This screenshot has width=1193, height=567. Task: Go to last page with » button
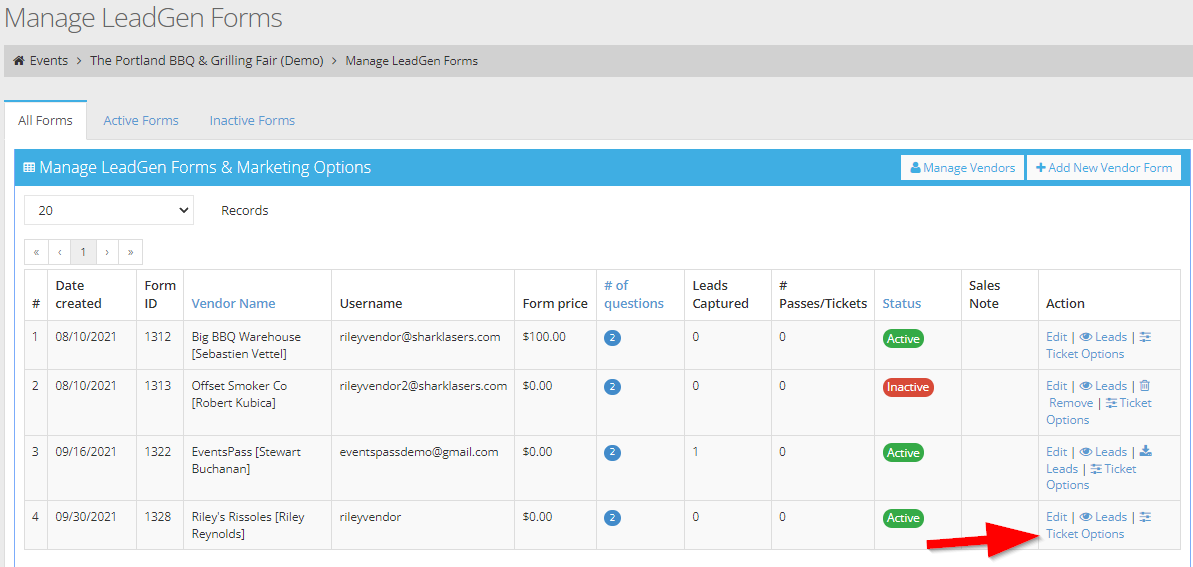pos(131,252)
